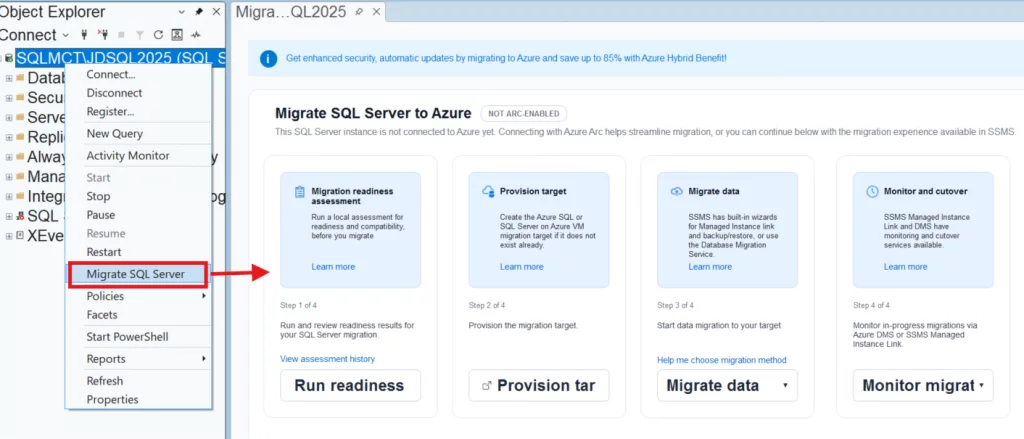The image size is (1024, 439).
Task: Click the clipboard icon on Migration readiness assessment card
Action: 299,192
